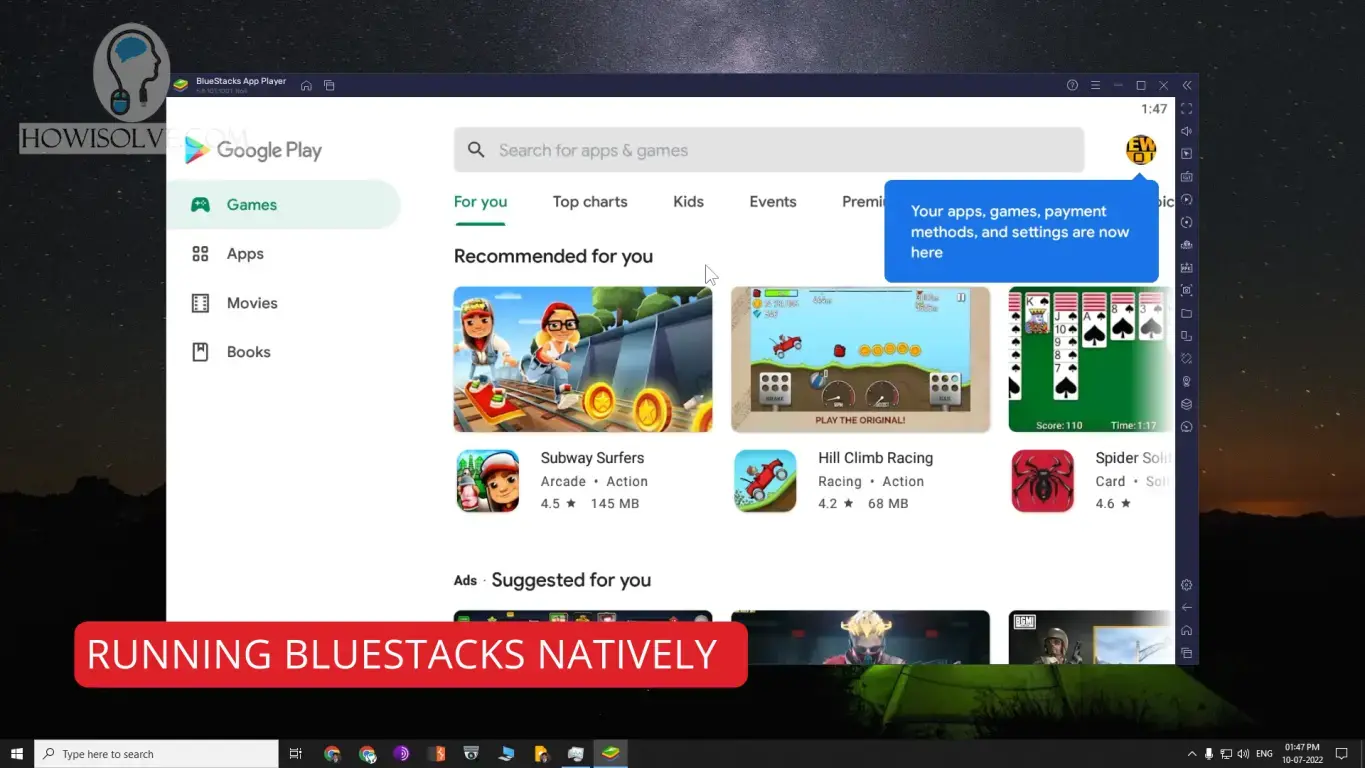Click the Android home icon in BlueStacks sidebar
Screen dimensions: 1365x768
pos(1187,630)
